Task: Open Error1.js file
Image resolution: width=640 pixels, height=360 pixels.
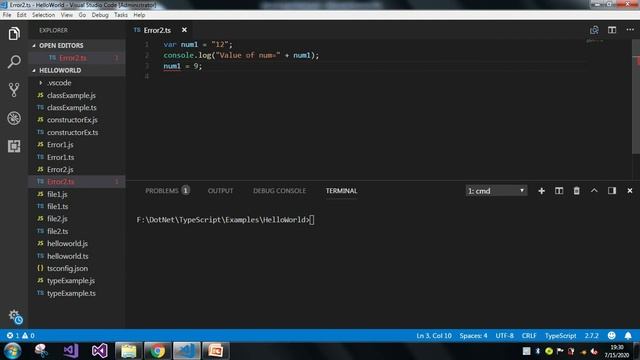Action: 77,144
